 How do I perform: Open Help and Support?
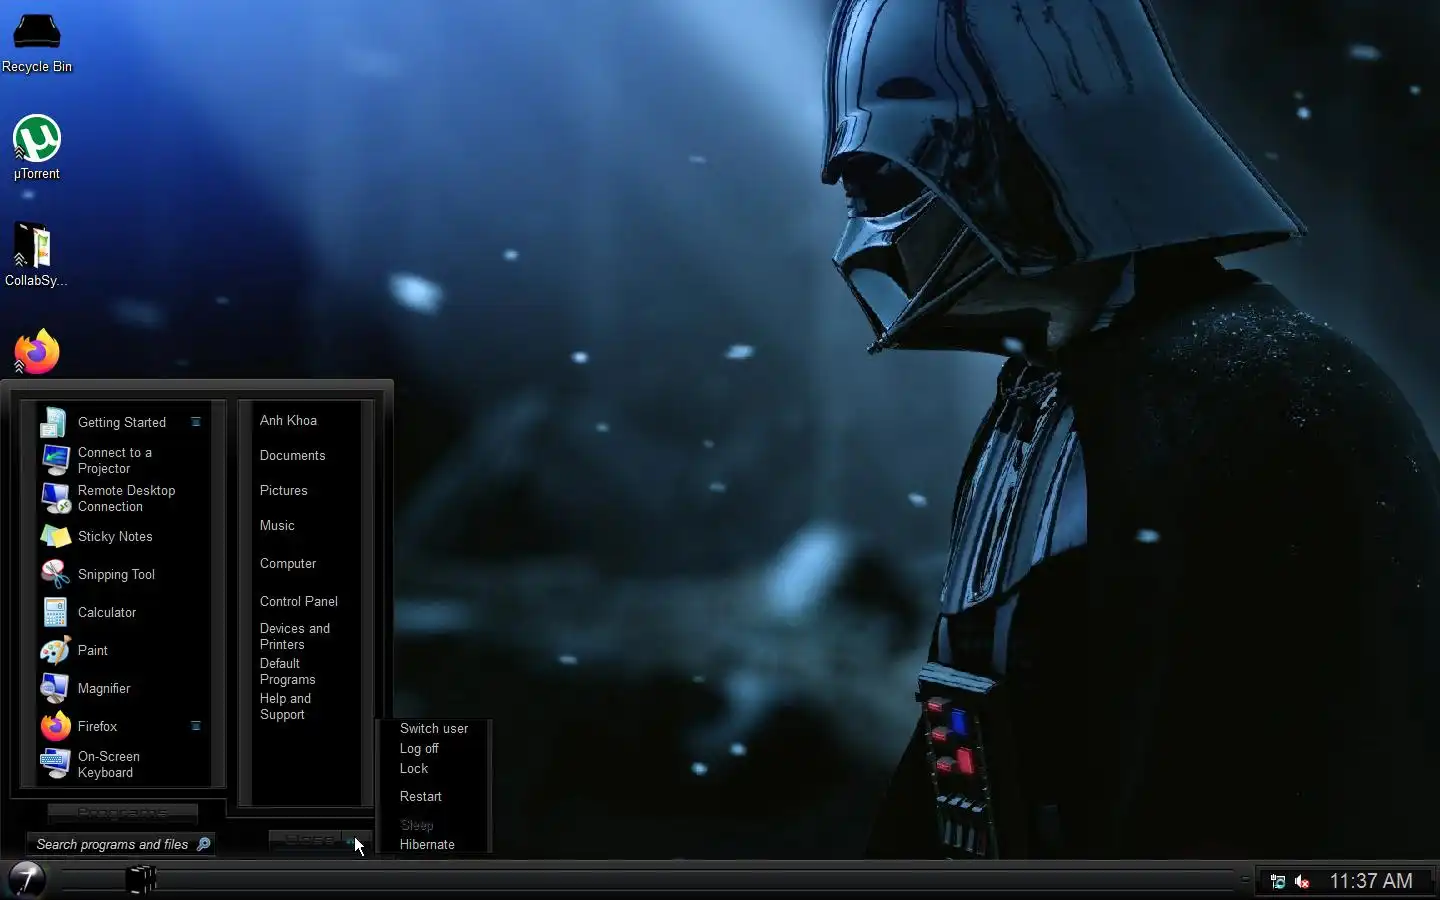point(286,706)
